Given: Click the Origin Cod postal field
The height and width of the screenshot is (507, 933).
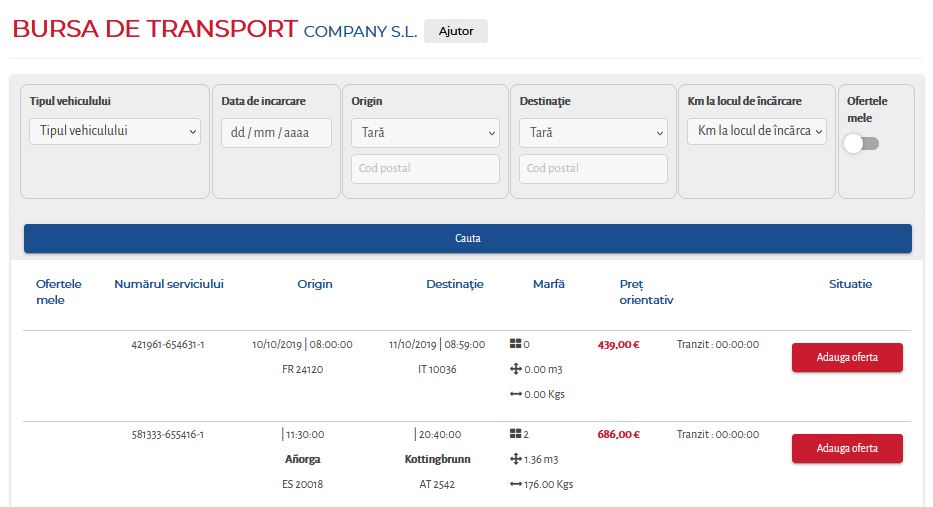Looking at the screenshot, I should [x=425, y=168].
